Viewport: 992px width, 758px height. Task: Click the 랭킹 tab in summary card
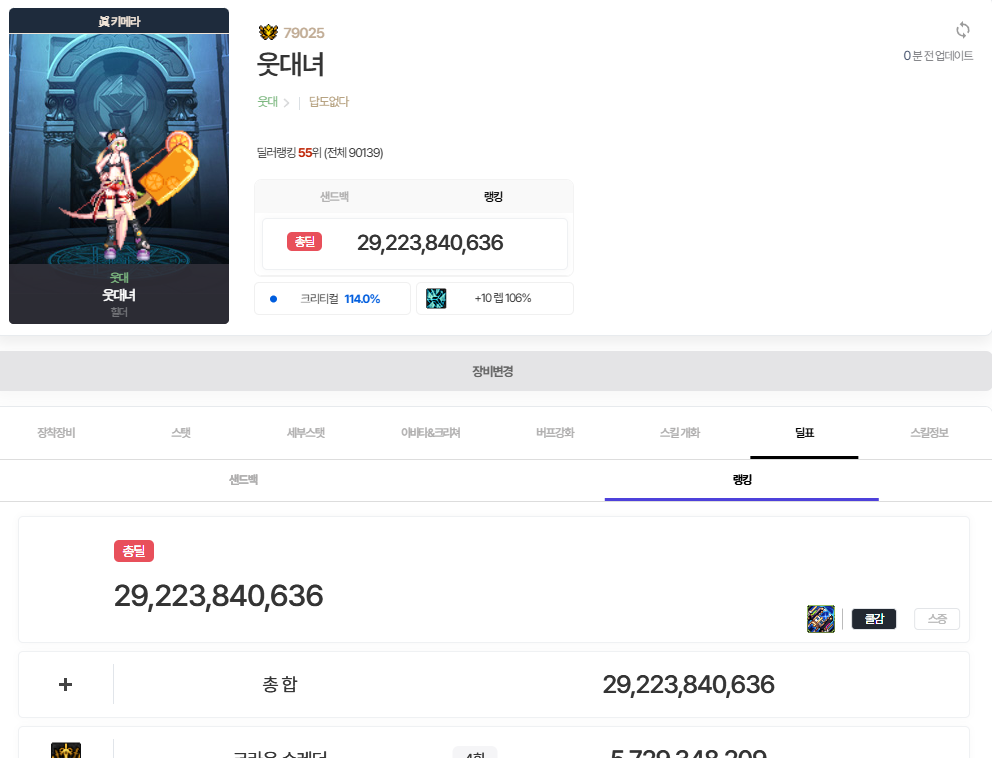click(493, 197)
